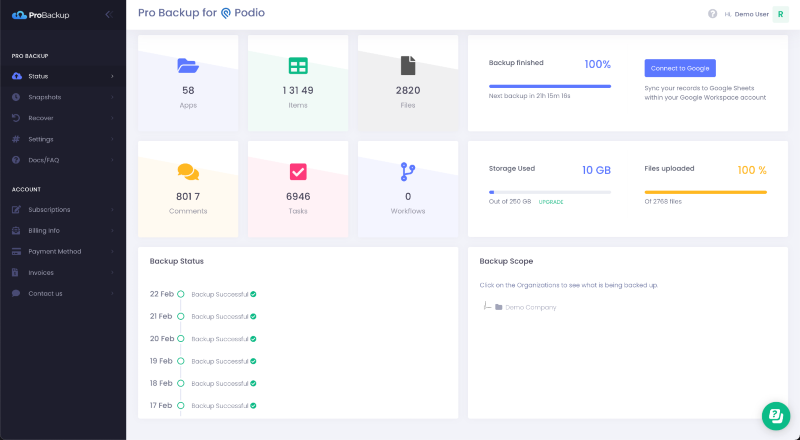Click the Items table icon
Screen dimensions: 800x440
tap(298, 66)
